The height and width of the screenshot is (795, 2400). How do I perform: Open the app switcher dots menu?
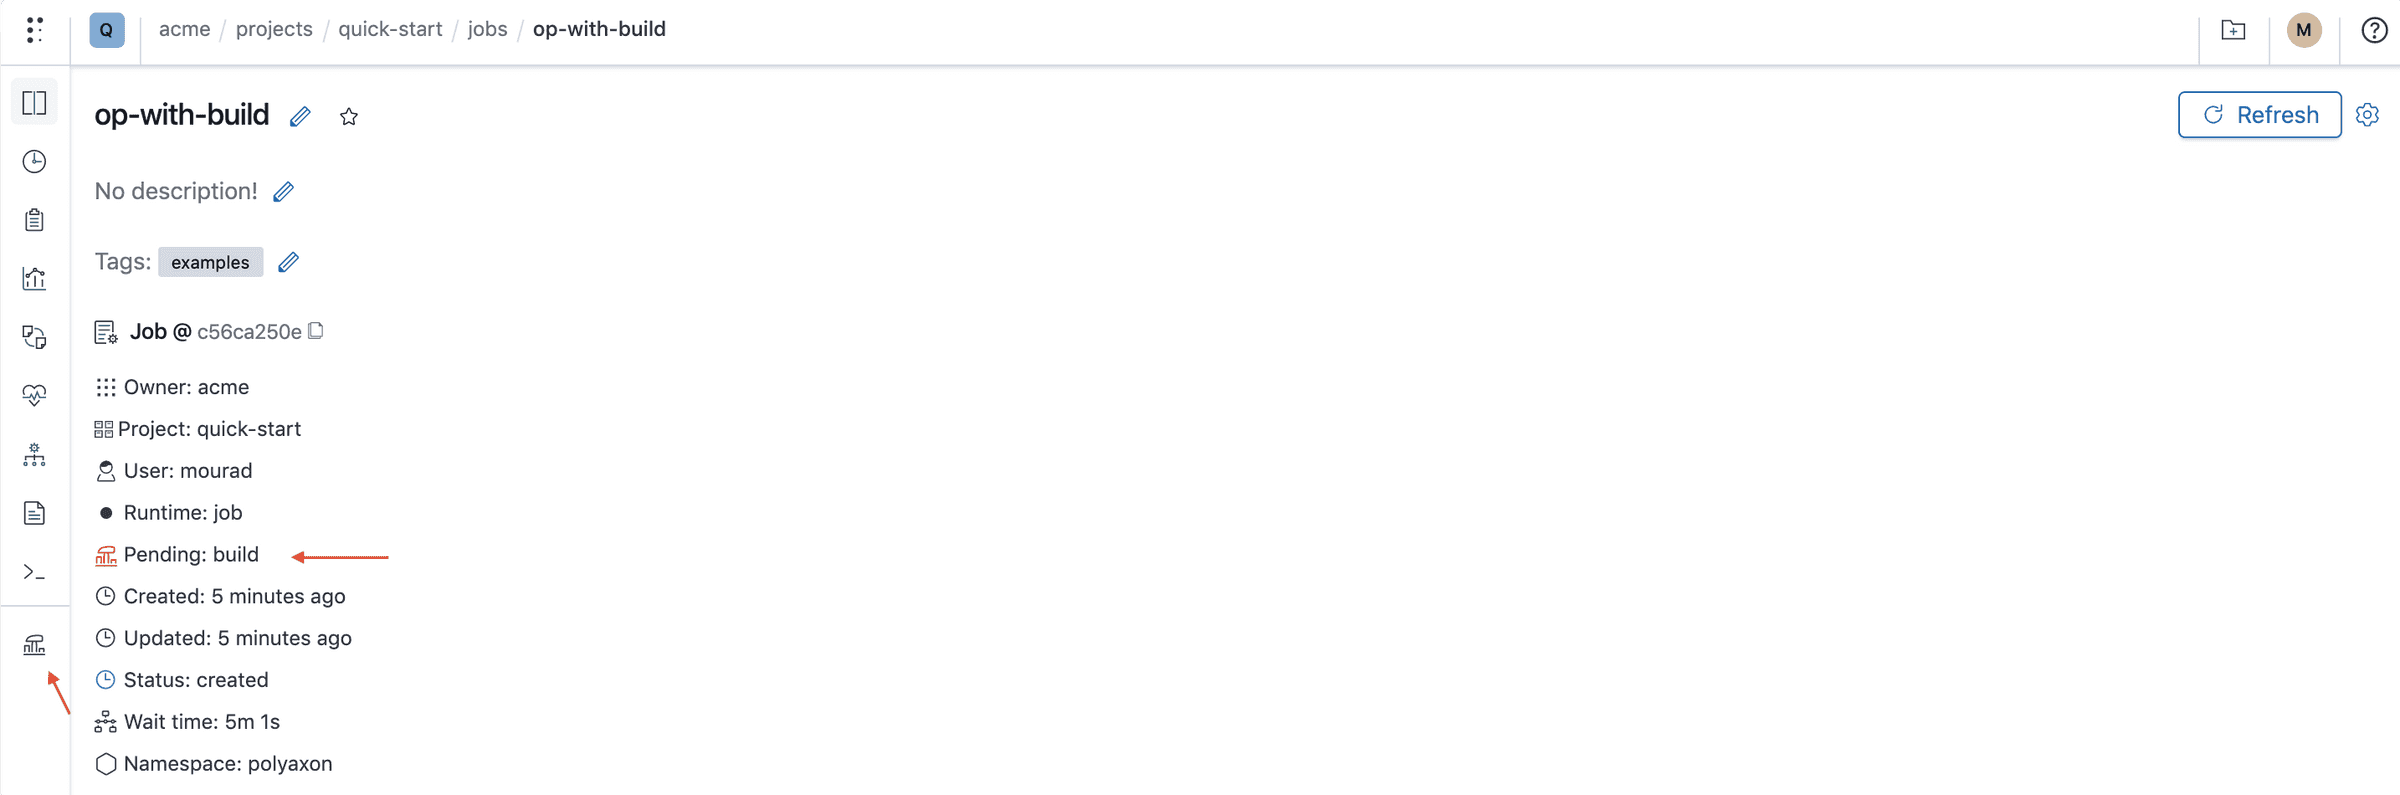(x=35, y=30)
